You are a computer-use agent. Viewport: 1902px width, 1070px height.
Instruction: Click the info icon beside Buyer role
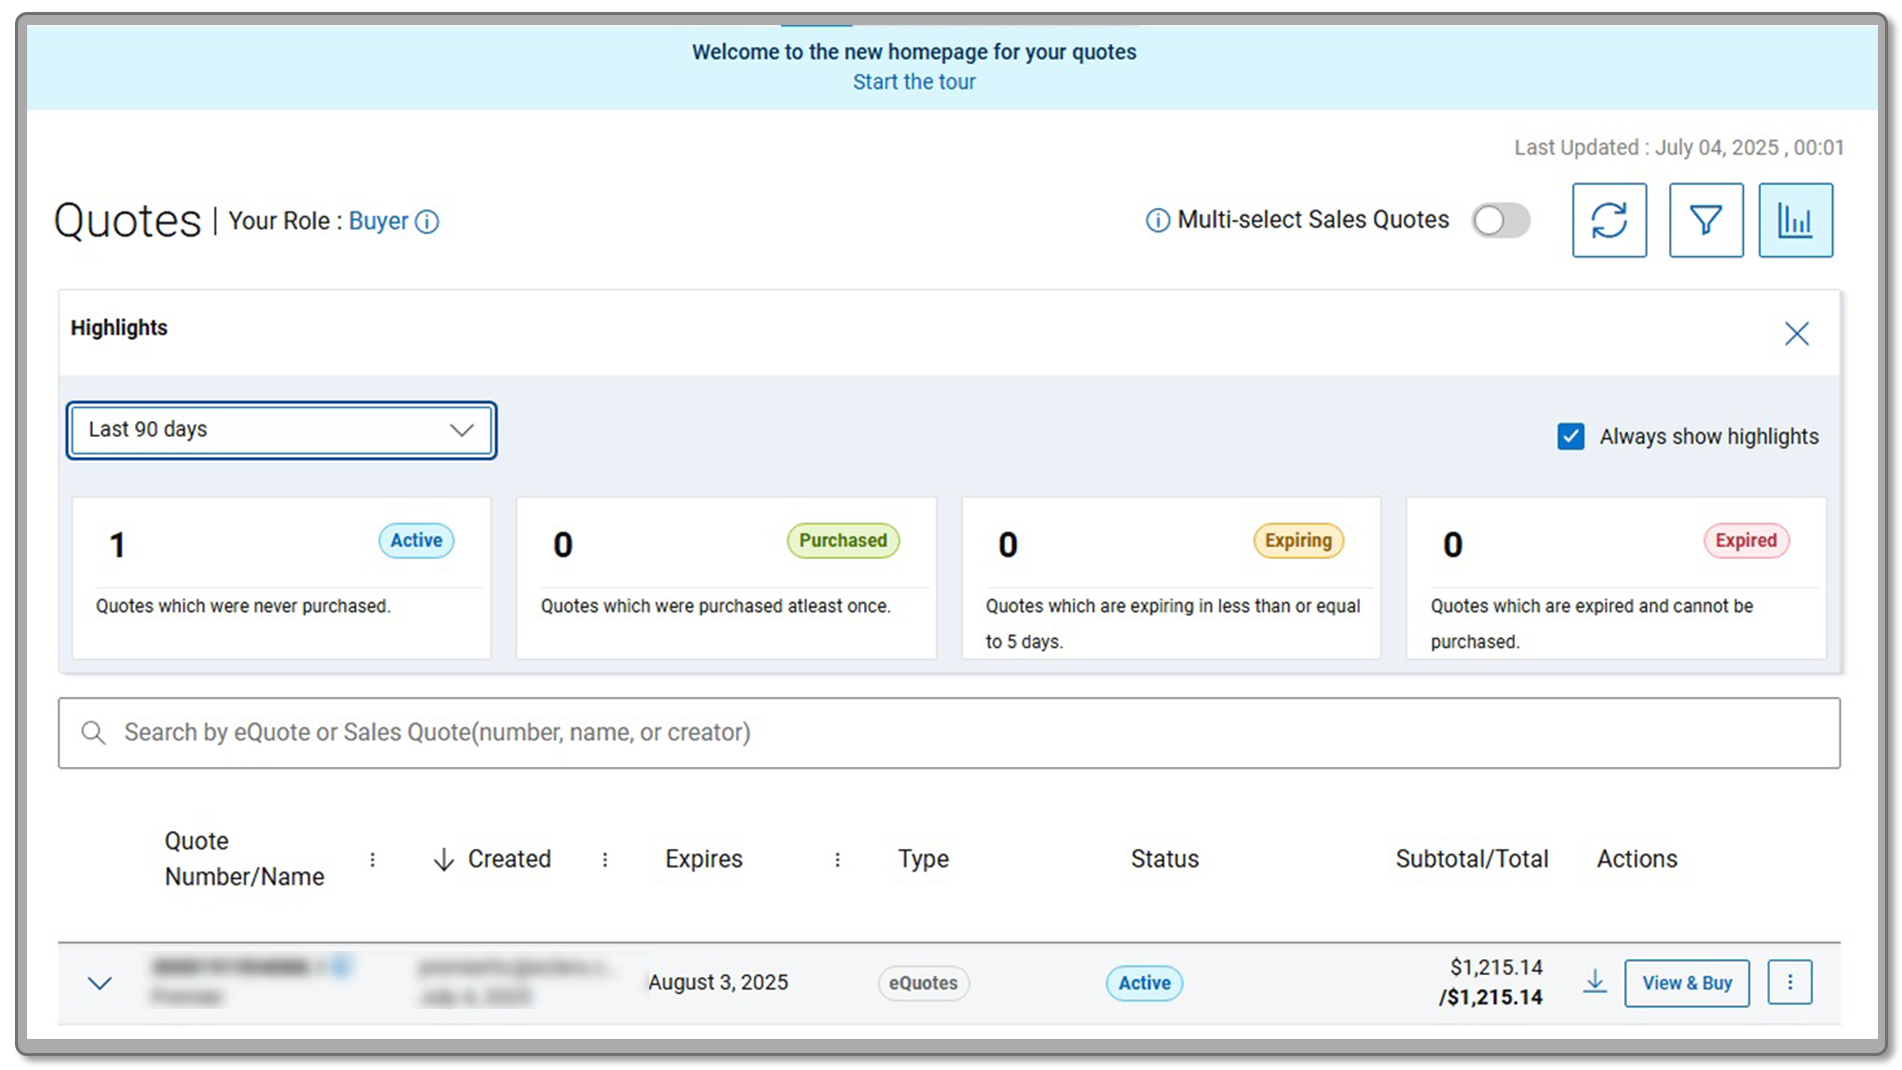427,222
